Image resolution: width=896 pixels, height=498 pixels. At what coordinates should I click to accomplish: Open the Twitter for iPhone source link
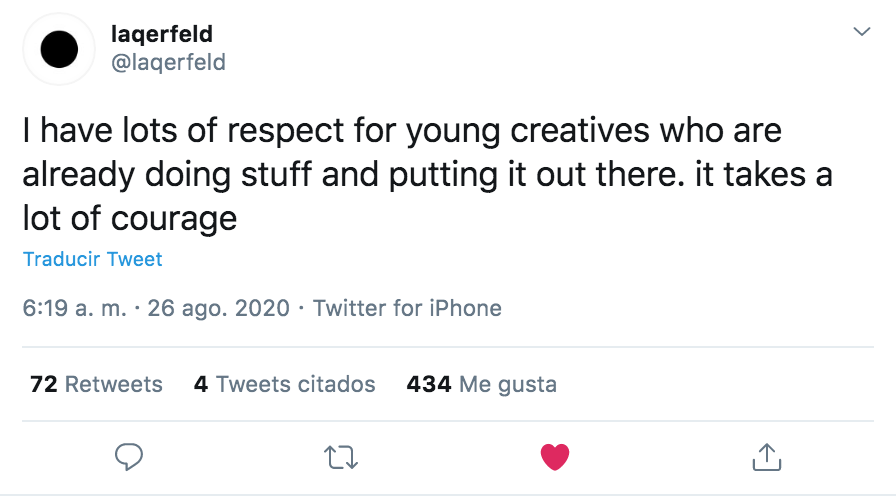[407, 308]
